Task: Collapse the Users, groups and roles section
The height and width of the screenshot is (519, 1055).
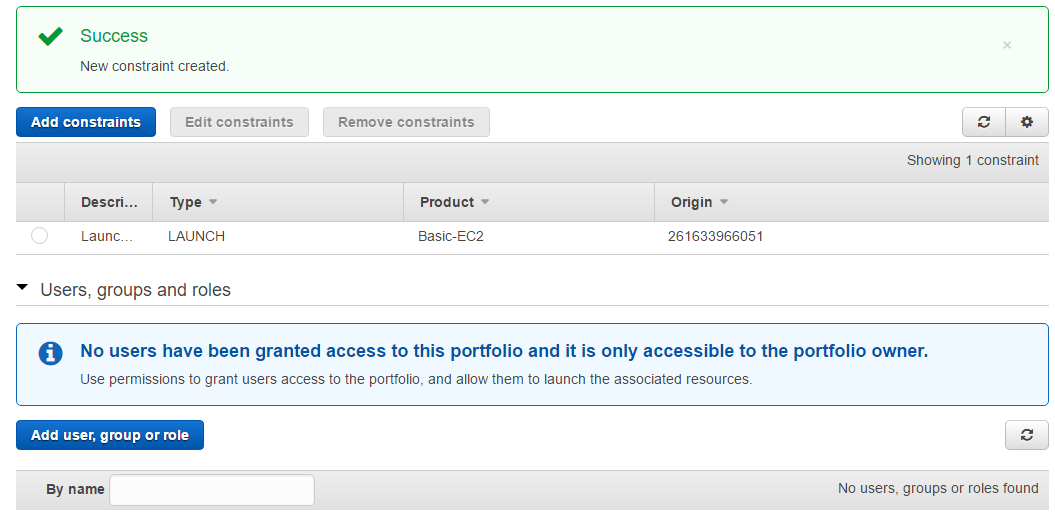Action: [23, 289]
